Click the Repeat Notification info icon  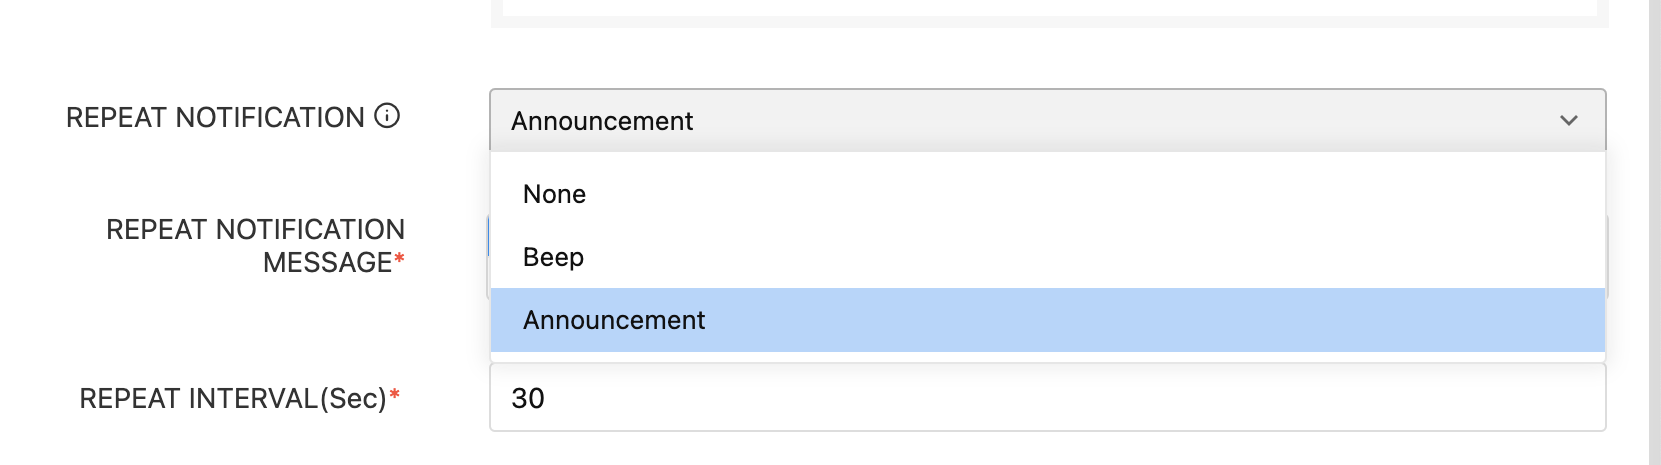pyautogui.click(x=387, y=116)
